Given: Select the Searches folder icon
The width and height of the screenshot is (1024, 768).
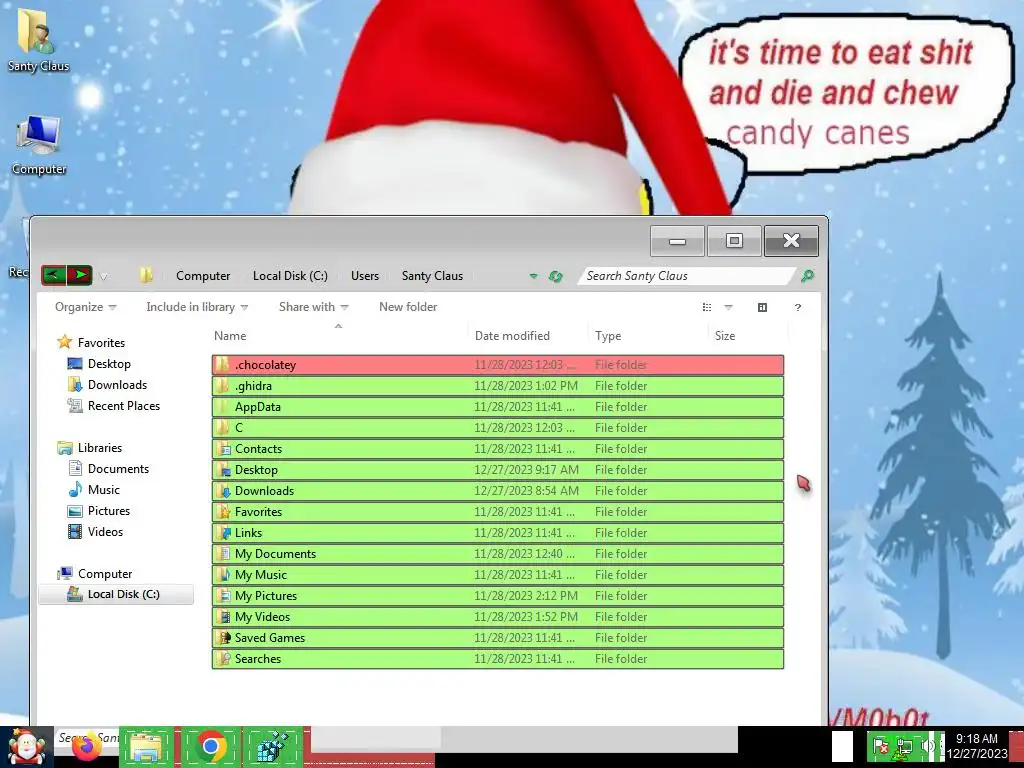Looking at the screenshot, I should (x=225, y=658).
